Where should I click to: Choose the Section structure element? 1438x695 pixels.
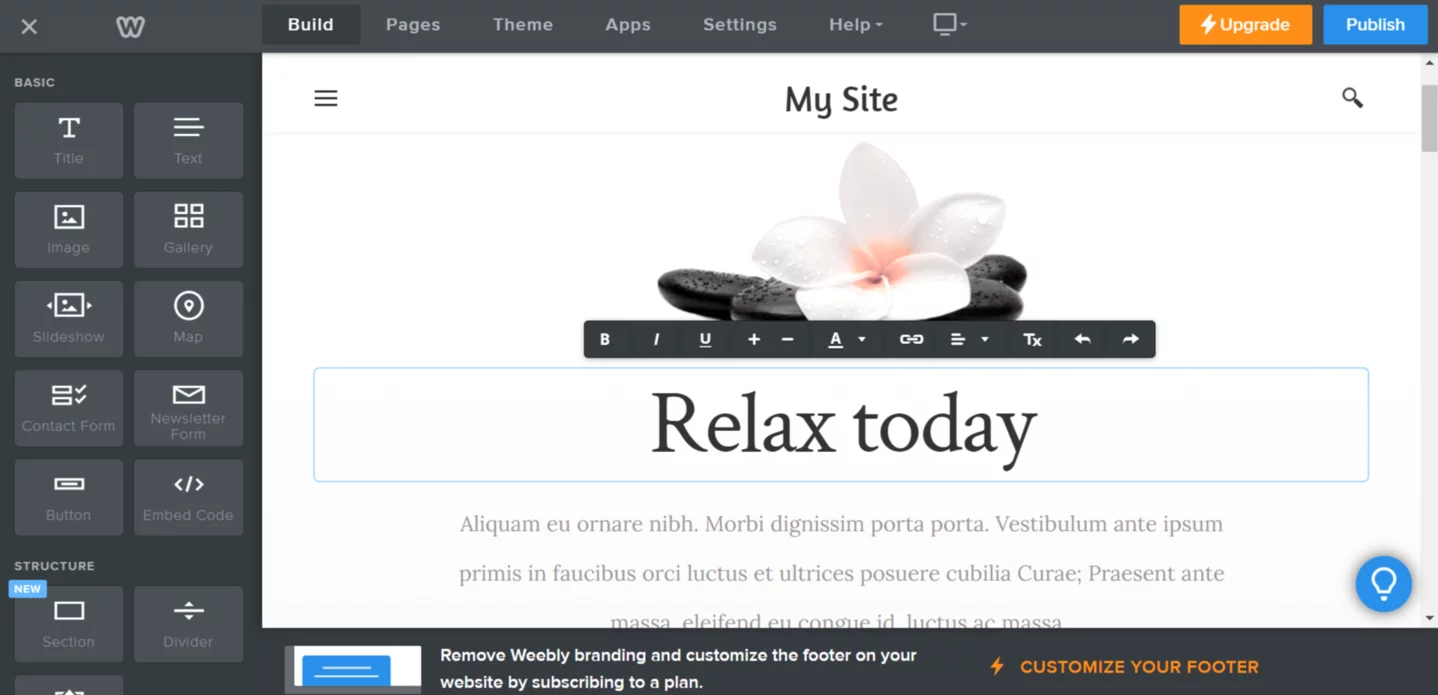tap(68, 623)
